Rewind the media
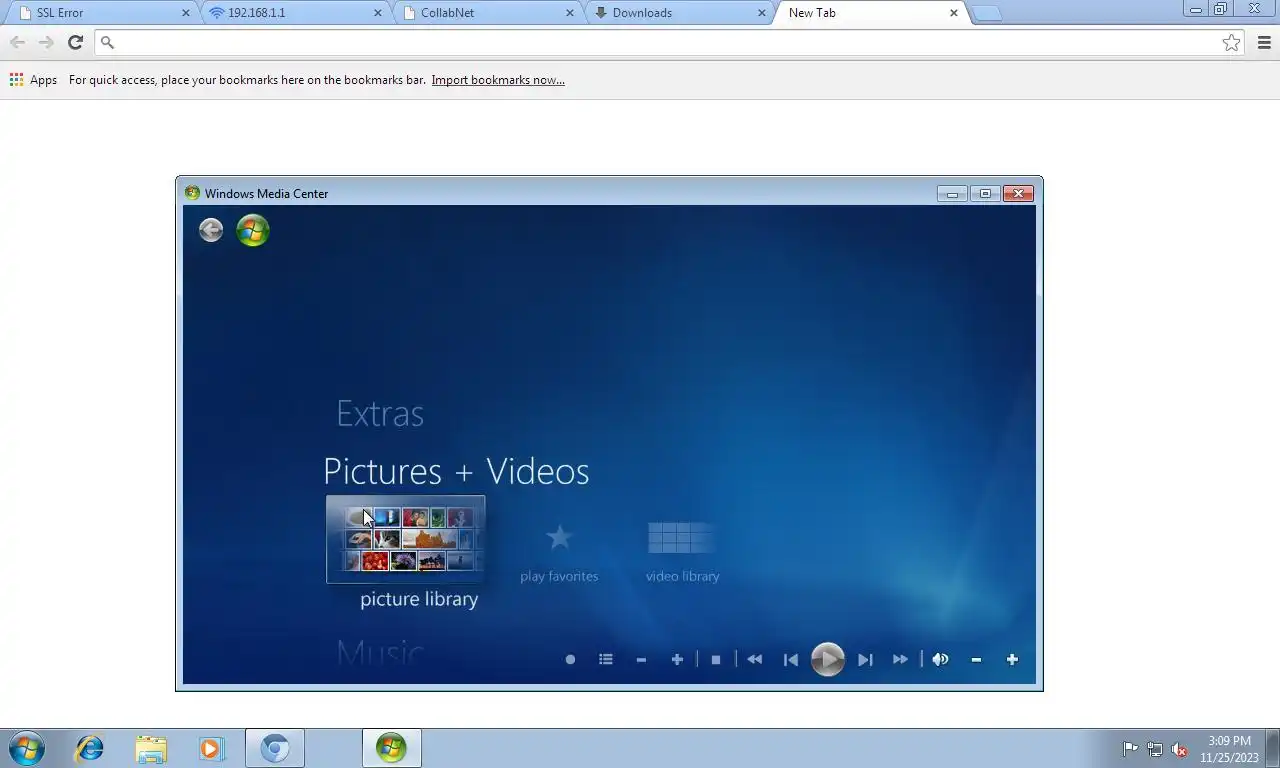The height and width of the screenshot is (768, 1280). (755, 660)
